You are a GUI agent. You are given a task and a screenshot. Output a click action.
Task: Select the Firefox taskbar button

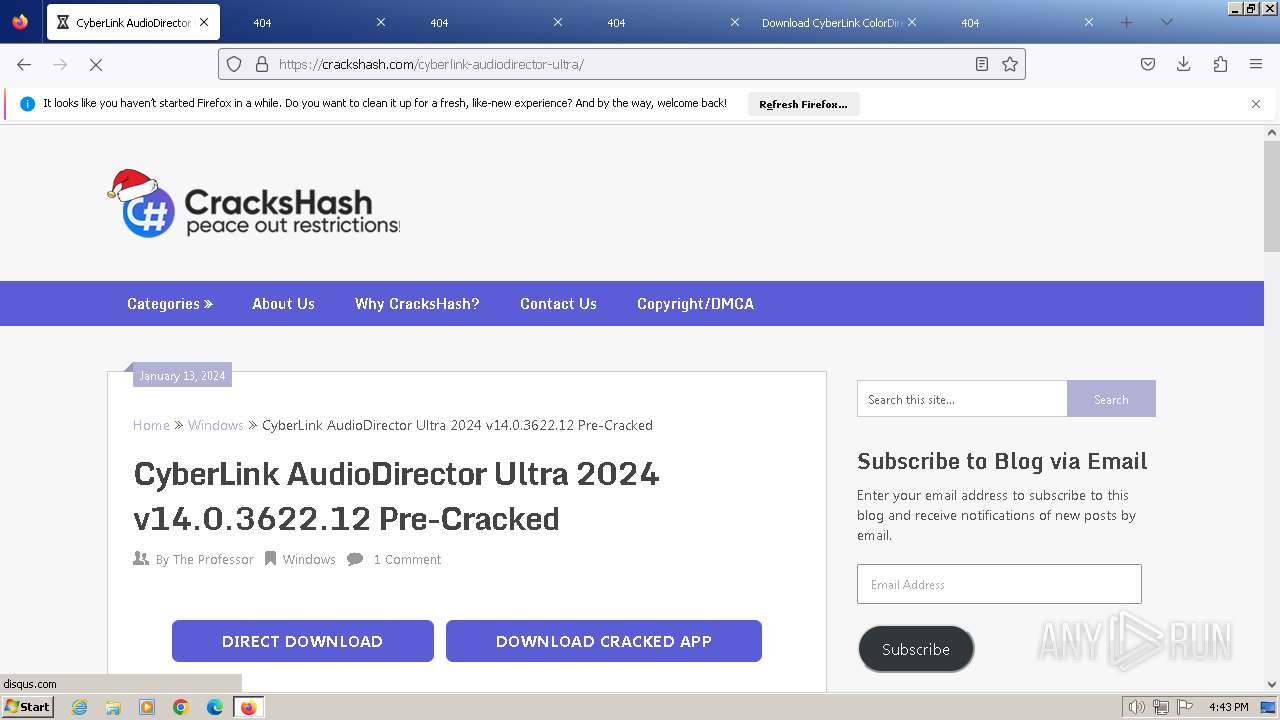point(248,707)
